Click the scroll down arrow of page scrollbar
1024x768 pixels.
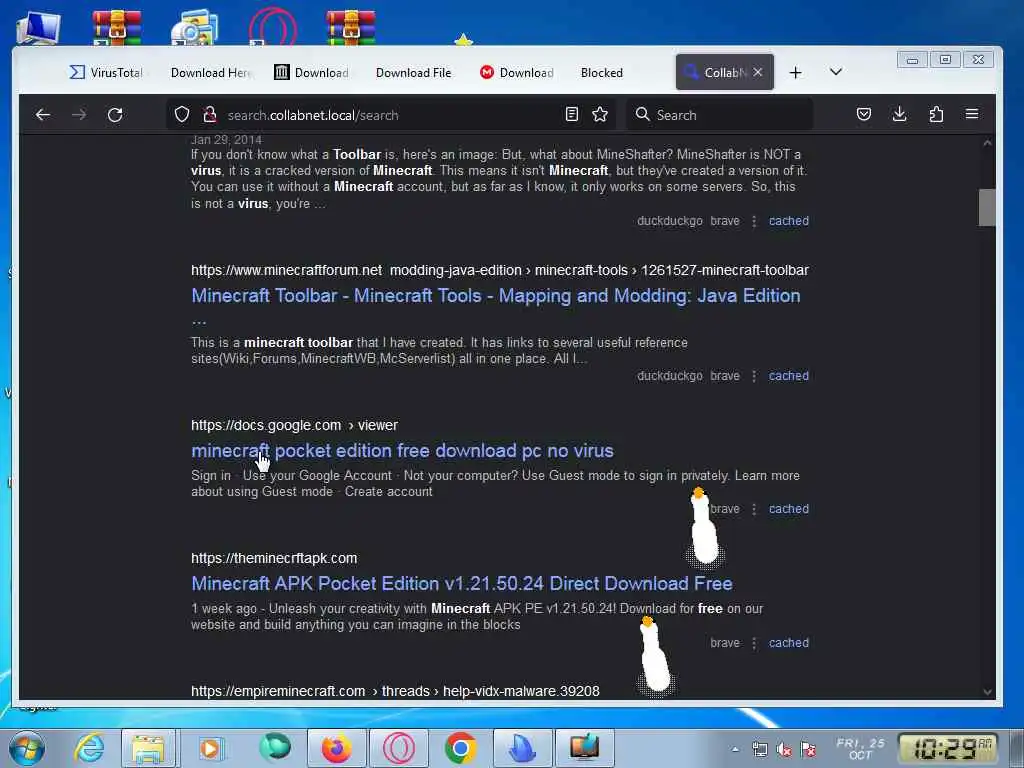click(987, 692)
